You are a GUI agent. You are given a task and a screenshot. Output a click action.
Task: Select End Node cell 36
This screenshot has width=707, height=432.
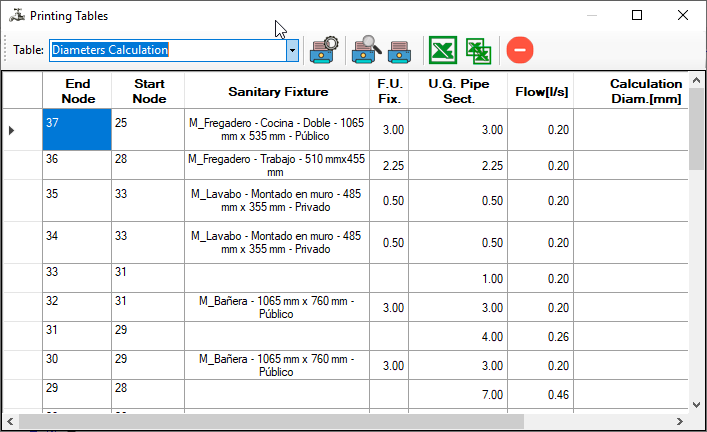click(77, 165)
